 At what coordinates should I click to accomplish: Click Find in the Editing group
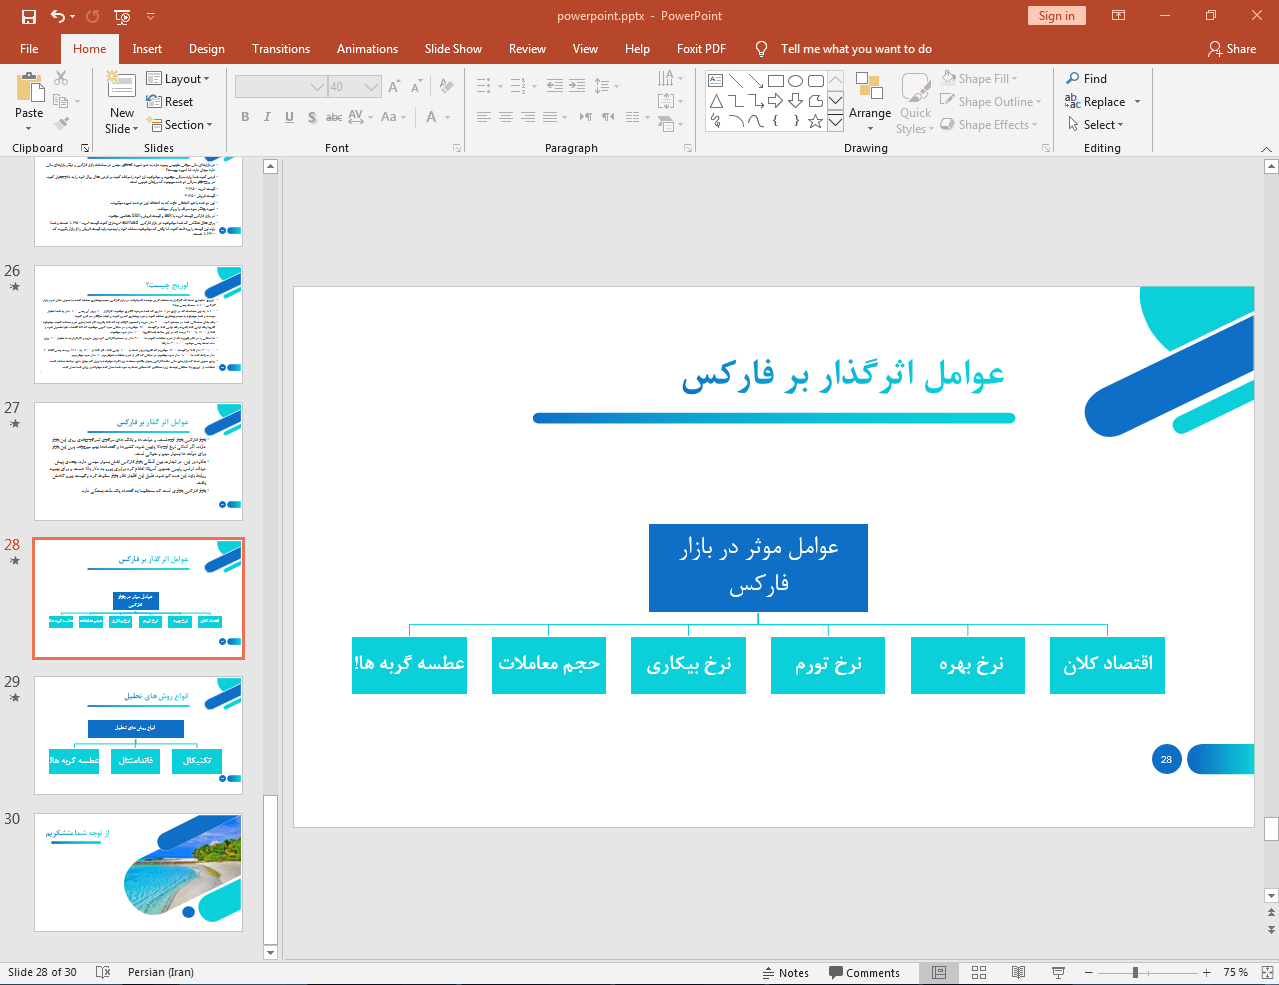pyautogui.click(x=1086, y=79)
